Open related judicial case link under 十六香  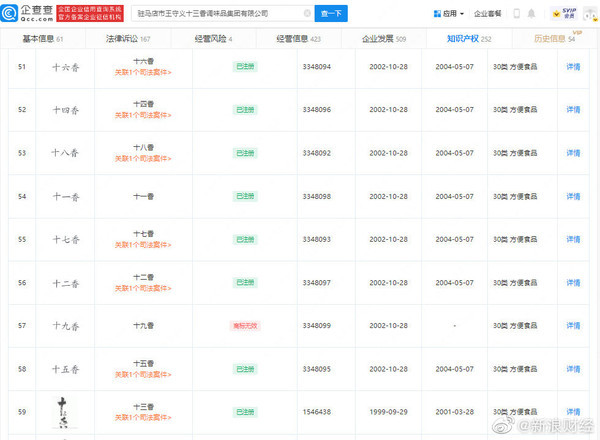point(143,72)
